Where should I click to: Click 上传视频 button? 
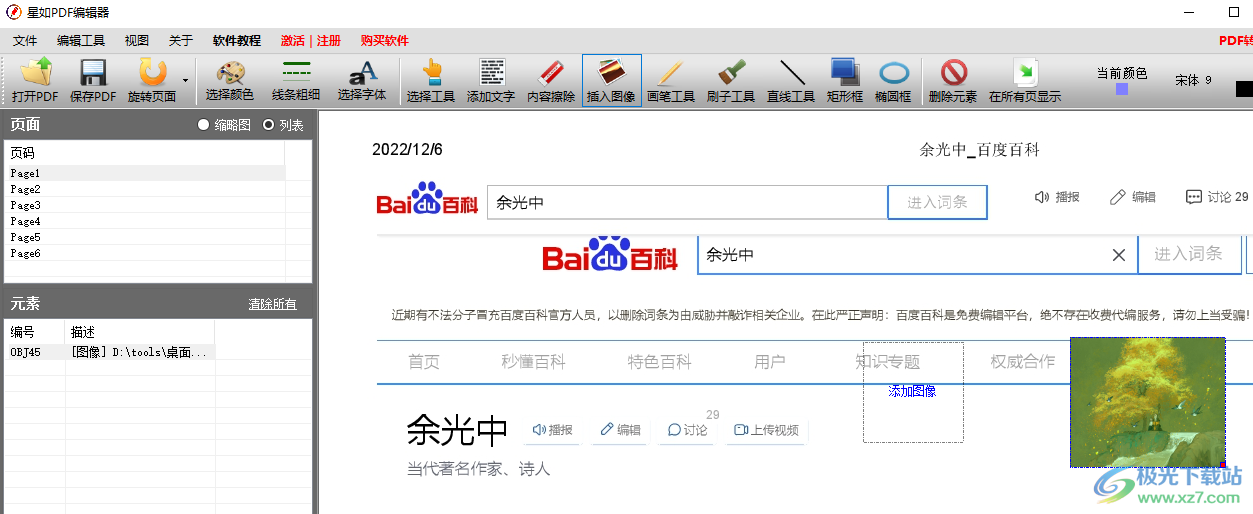coord(766,430)
